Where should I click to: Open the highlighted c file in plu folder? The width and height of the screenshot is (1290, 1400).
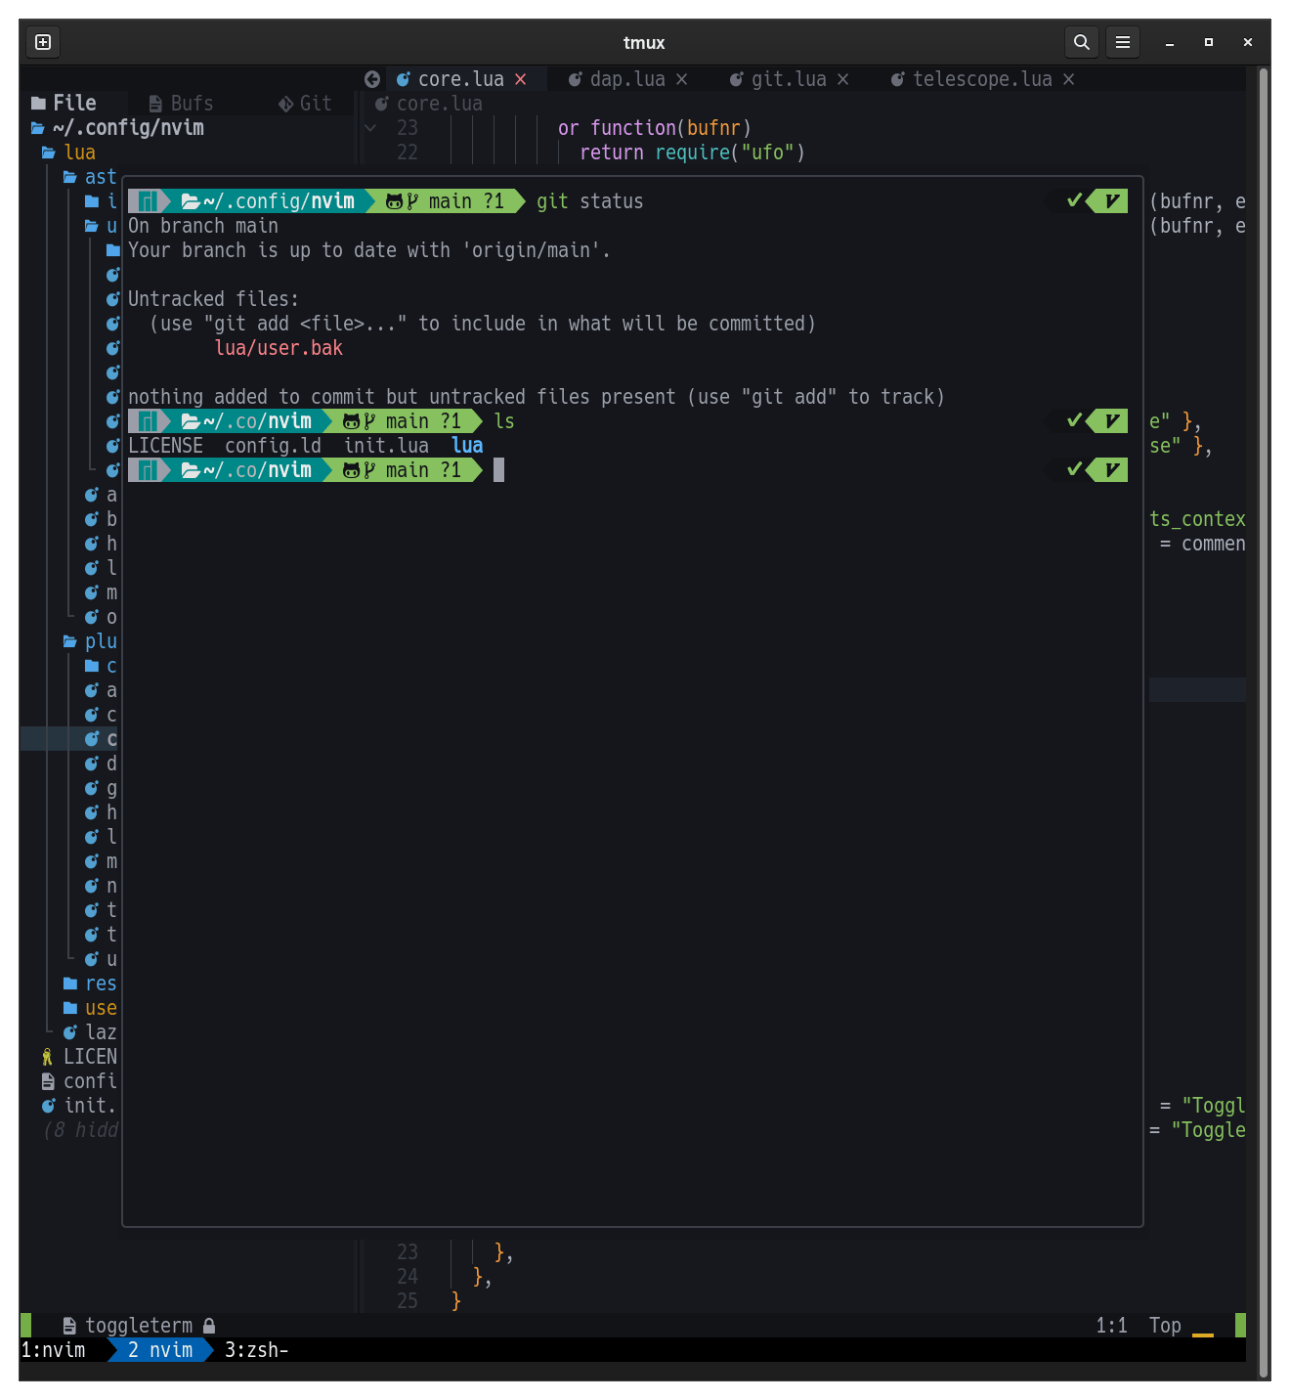[101, 739]
